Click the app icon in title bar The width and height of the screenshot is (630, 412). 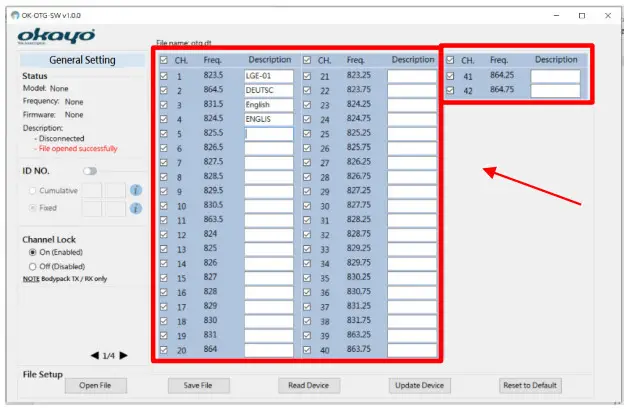coord(15,15)
